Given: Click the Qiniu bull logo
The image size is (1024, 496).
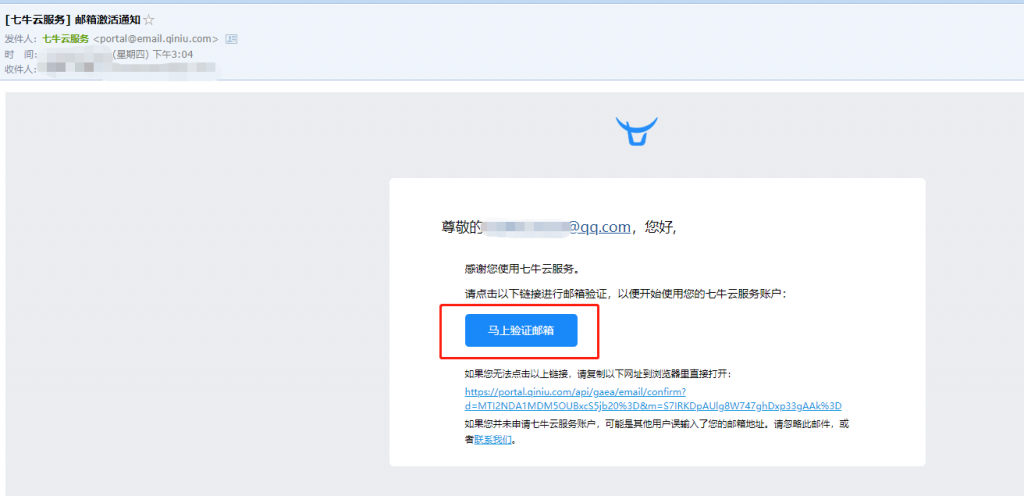Looking at the screenshot, I should [x=637, y=131].
